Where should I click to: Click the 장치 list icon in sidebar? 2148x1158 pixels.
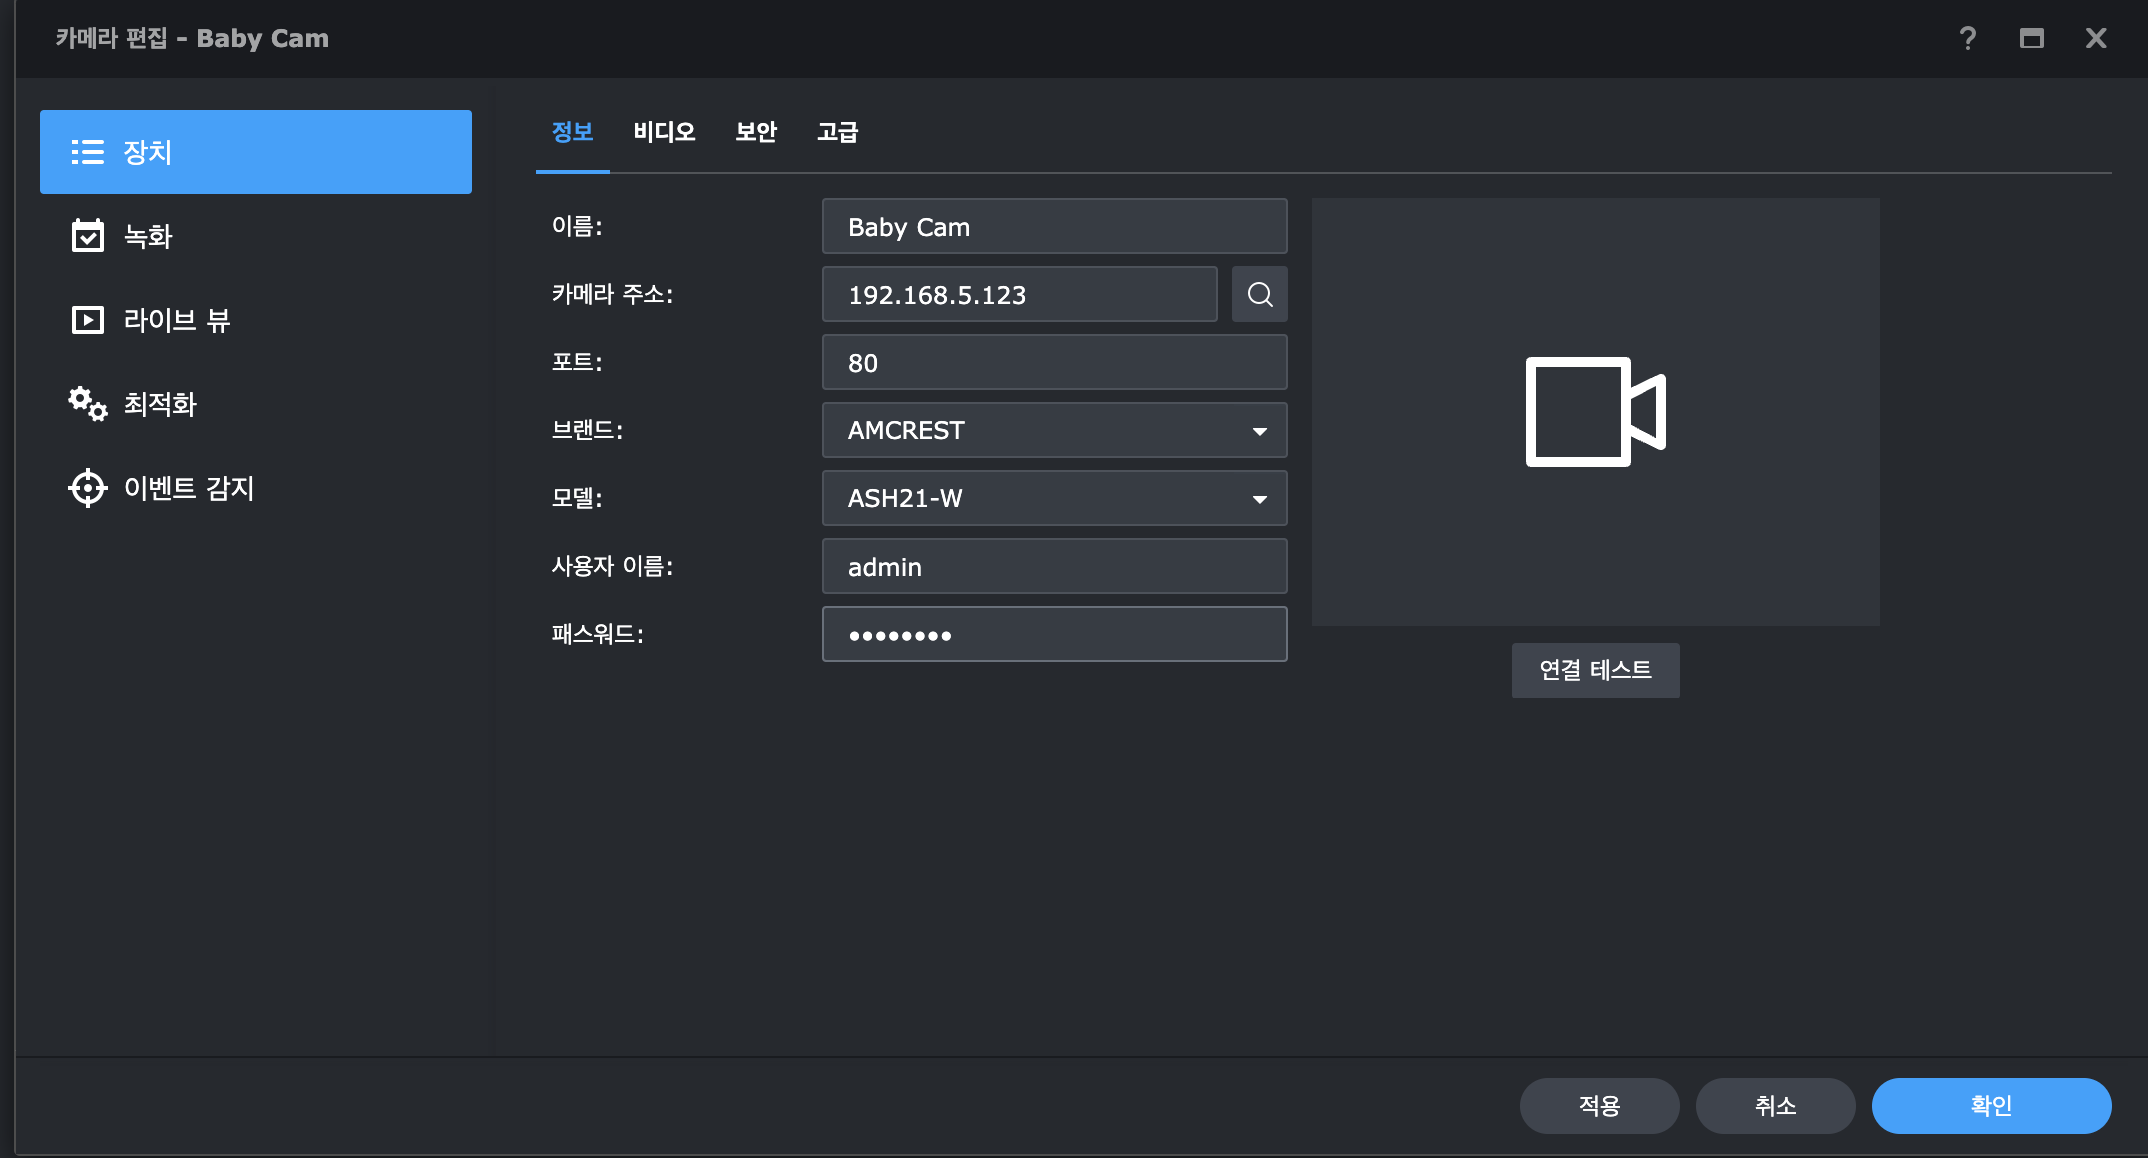88,152
